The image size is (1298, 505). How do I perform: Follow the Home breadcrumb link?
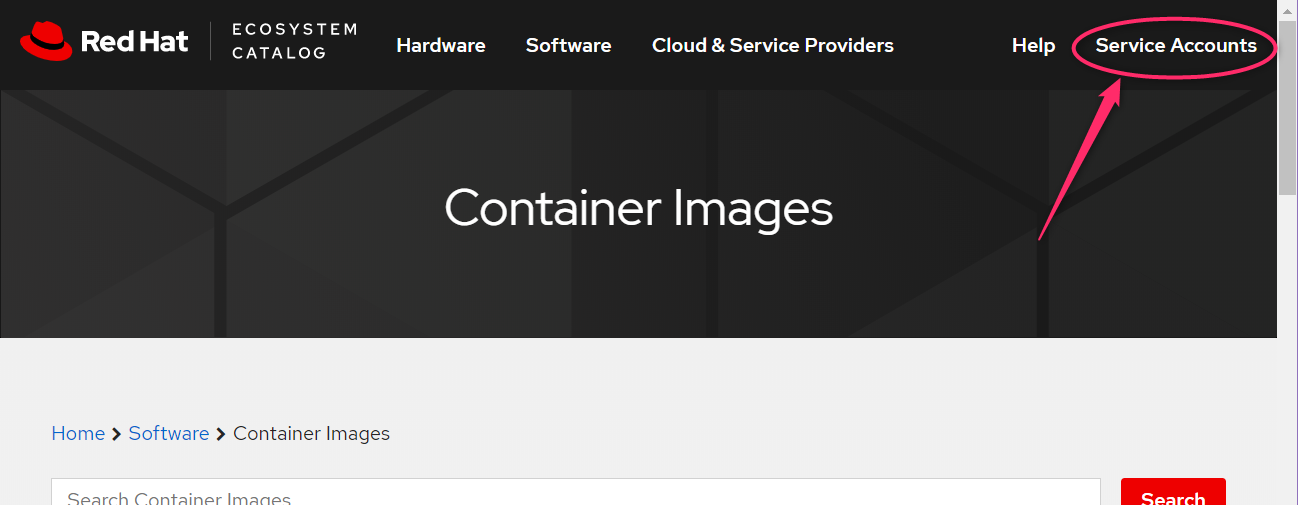tap(78, 433)
